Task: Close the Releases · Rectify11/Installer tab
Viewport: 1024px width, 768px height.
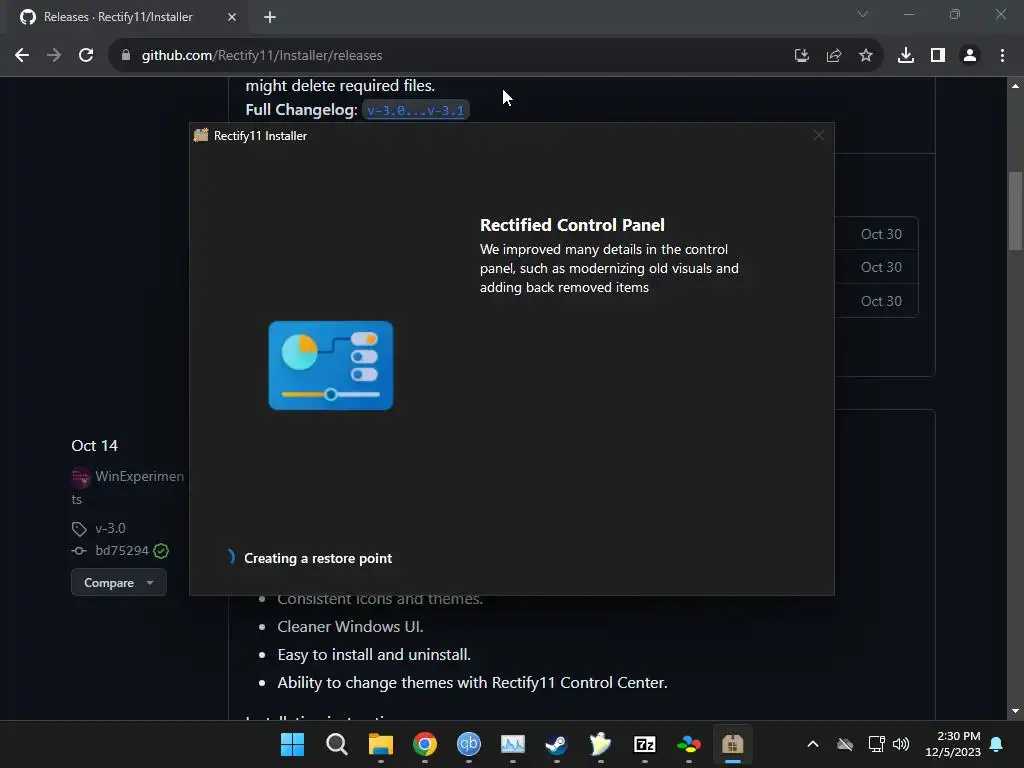Action: coord(232,17)
